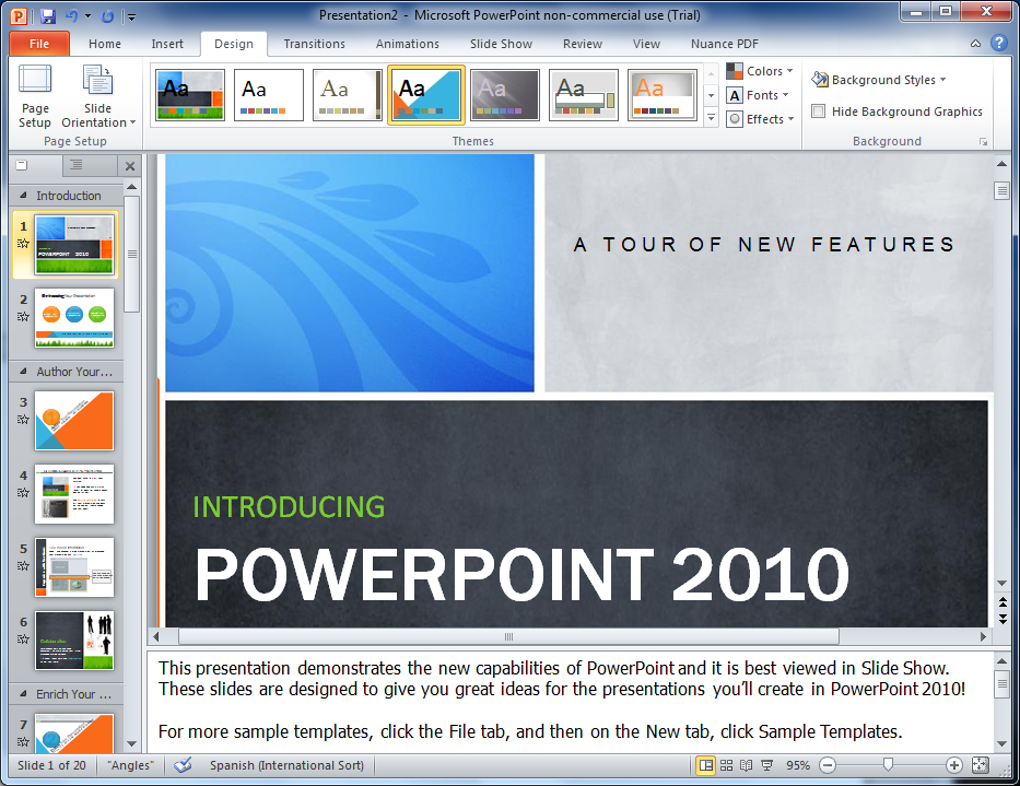The image size is (1020, 786).
Task: Close the slides thumbnail pane
Action: click(130, 166)
